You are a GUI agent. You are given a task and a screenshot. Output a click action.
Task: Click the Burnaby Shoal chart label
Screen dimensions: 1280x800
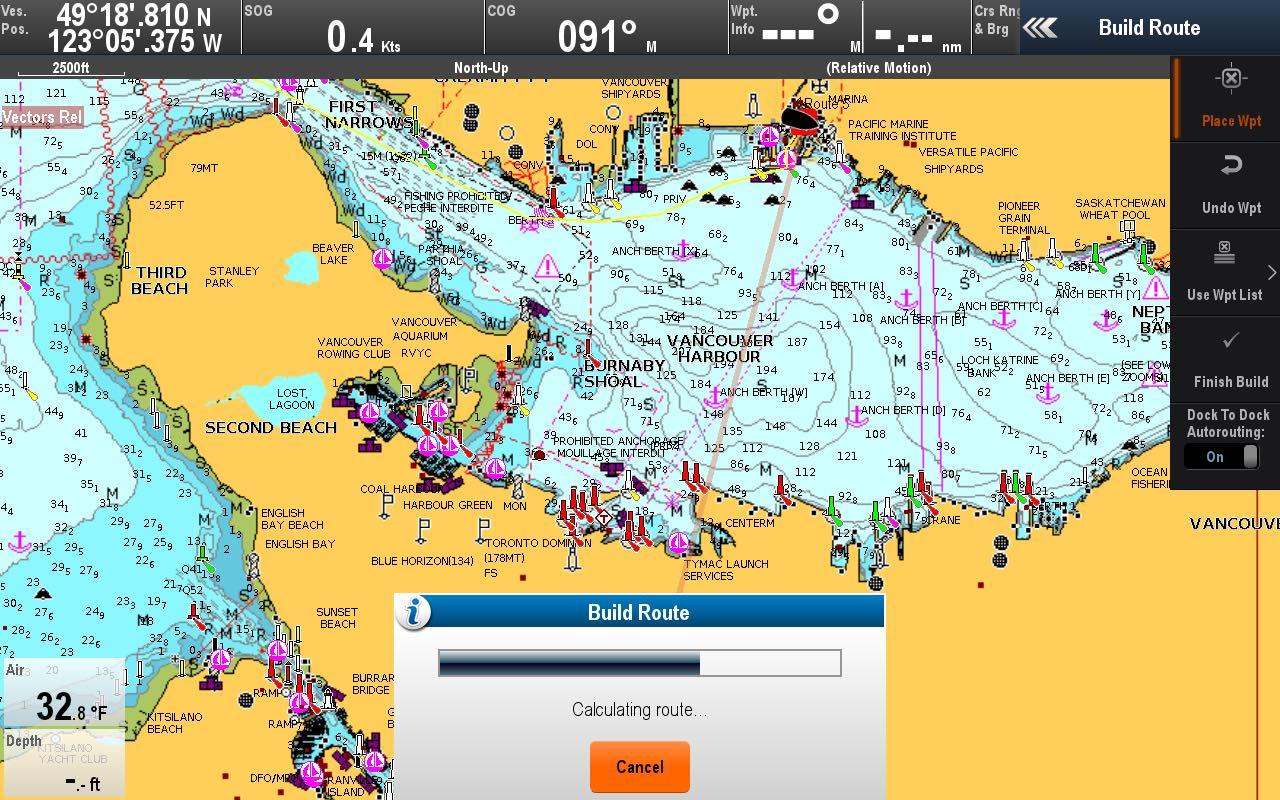pyautogui.click(x=625, y=373)
